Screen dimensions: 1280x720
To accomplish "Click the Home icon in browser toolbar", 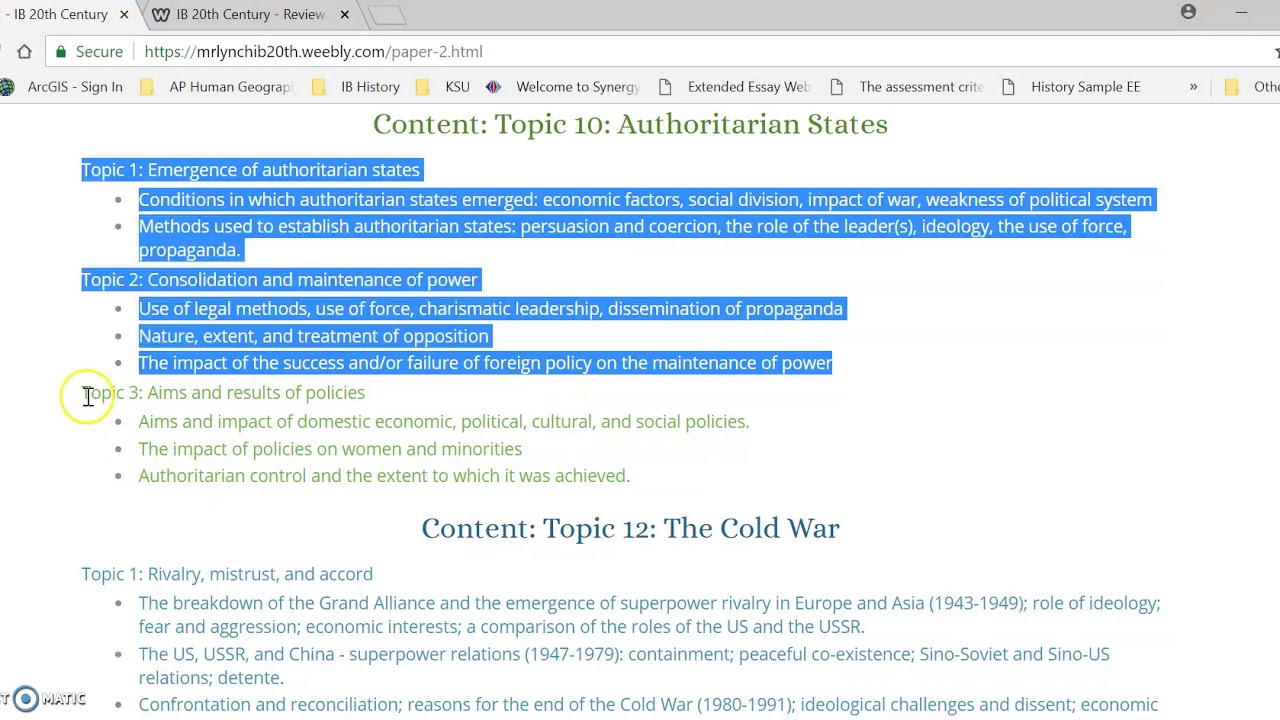I will pyautogui.click(x=25, y=52).
